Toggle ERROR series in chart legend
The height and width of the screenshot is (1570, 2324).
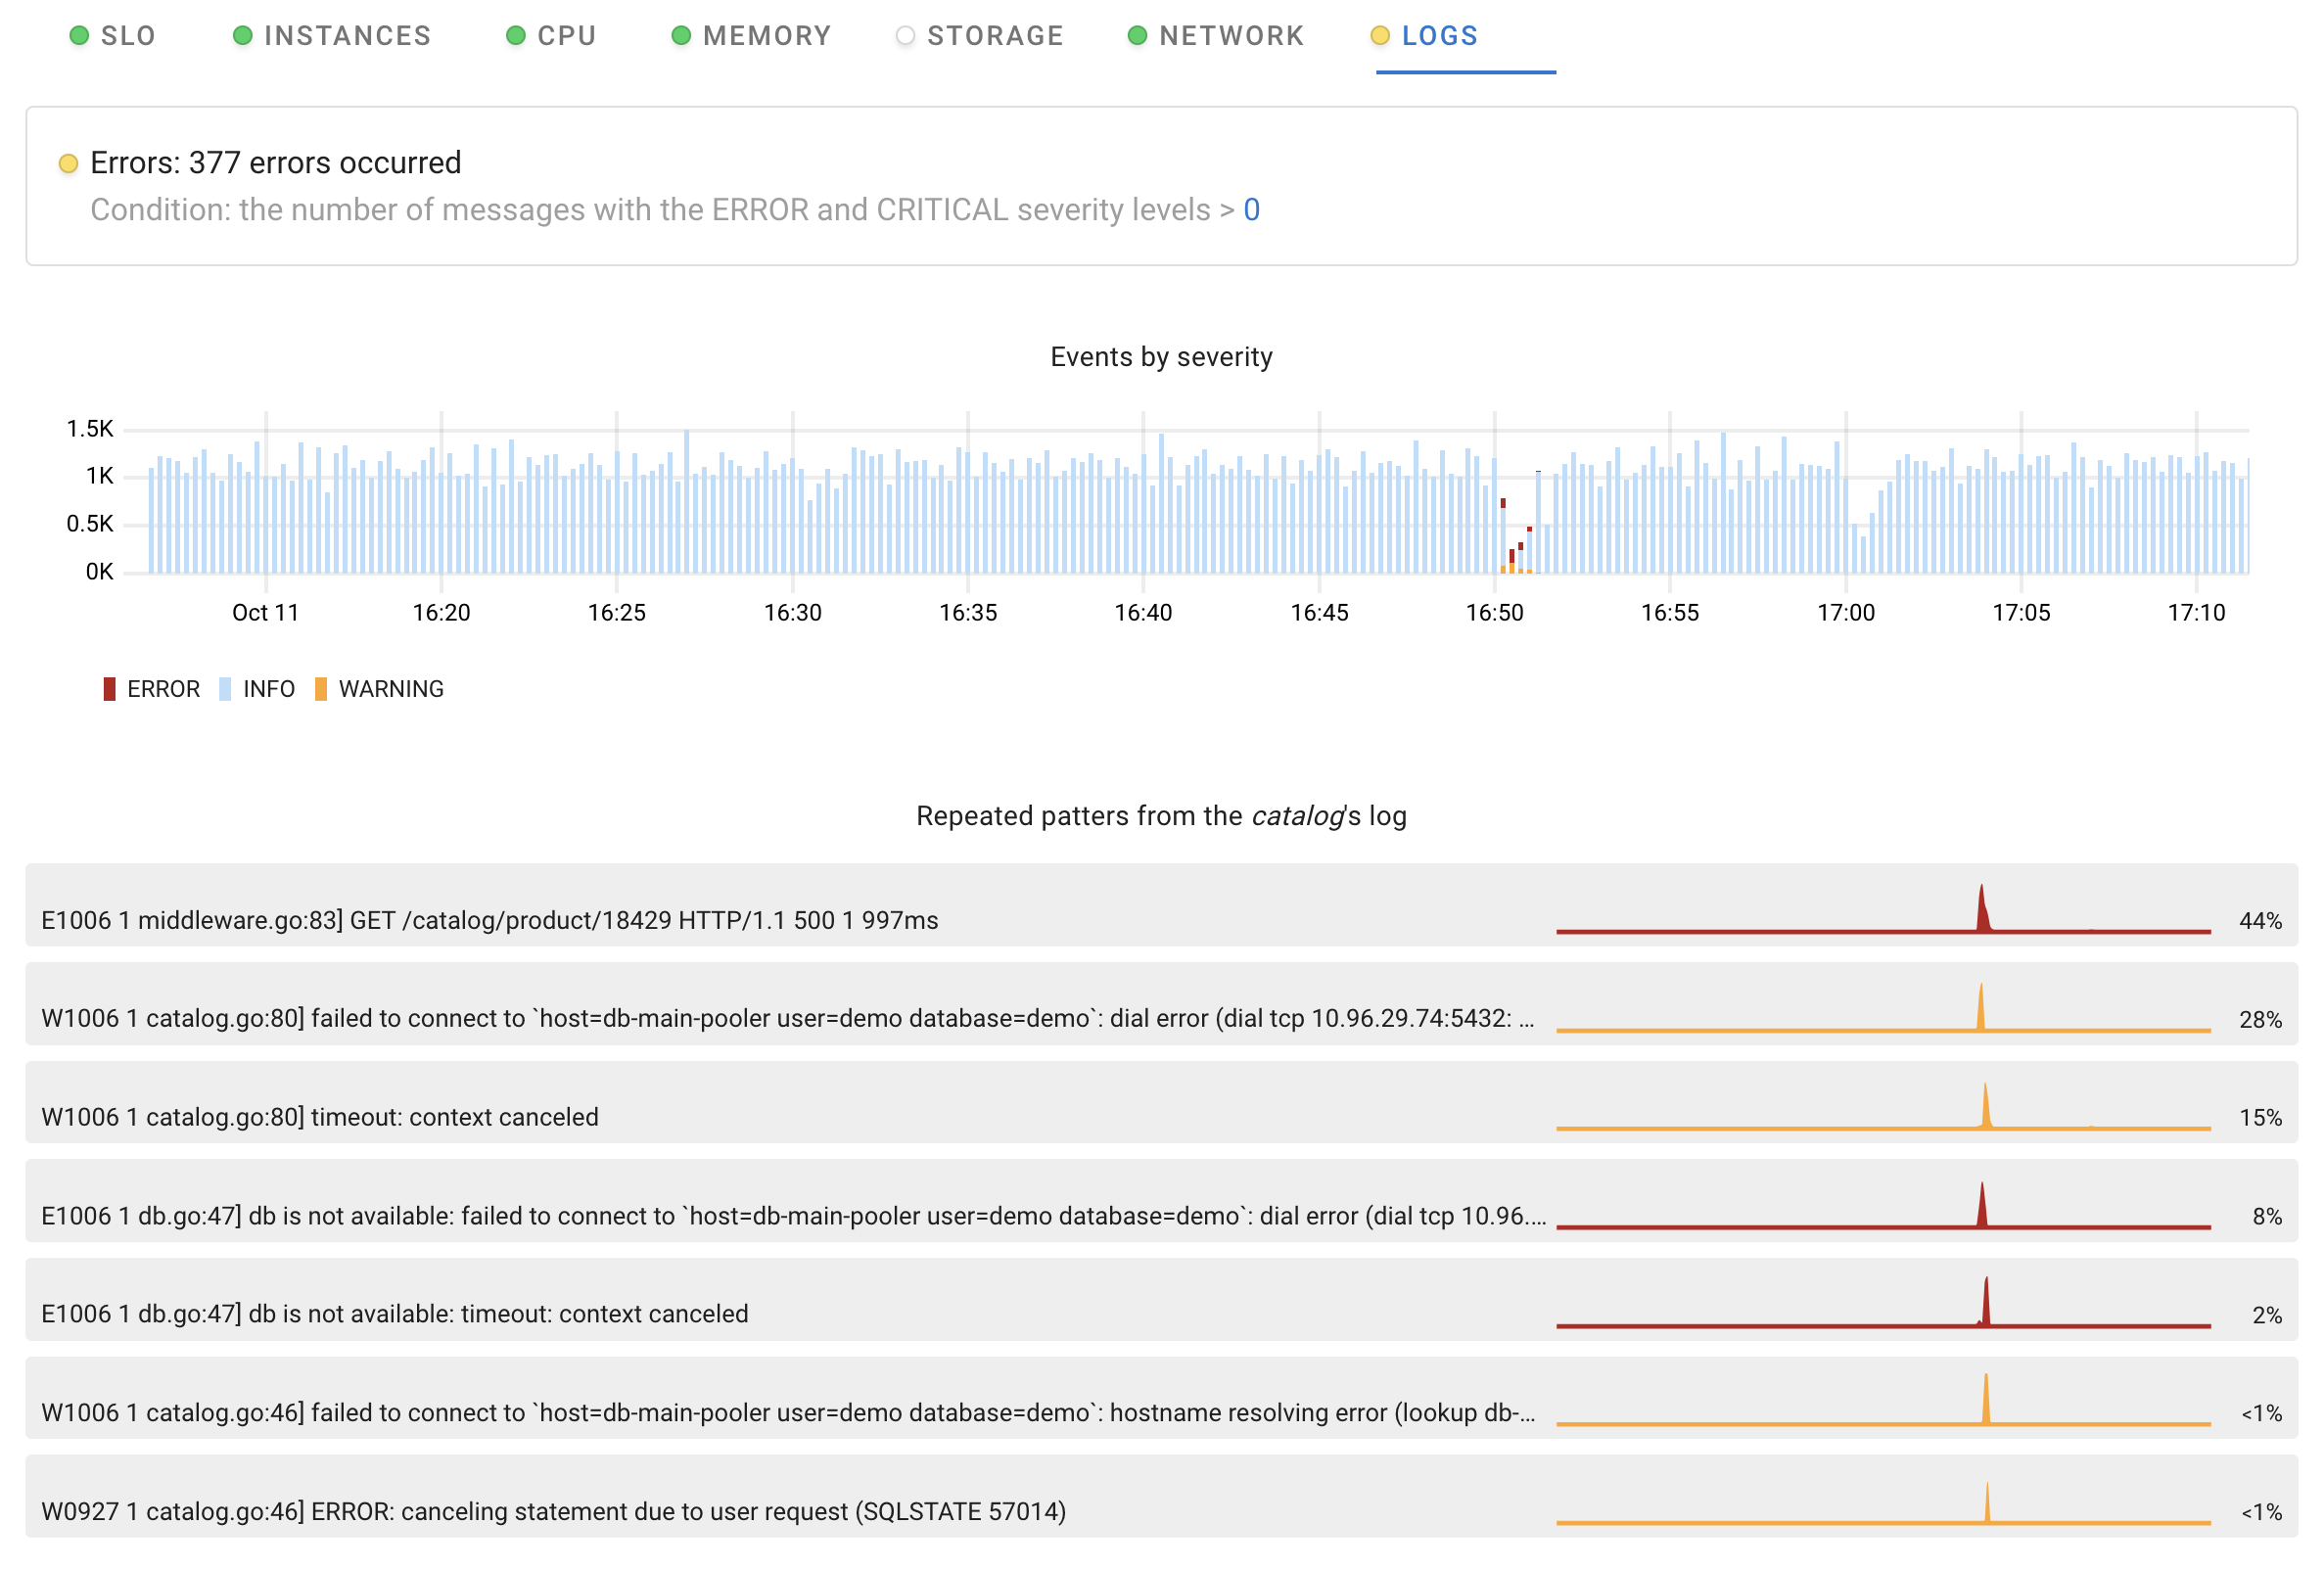click(163, 689)
